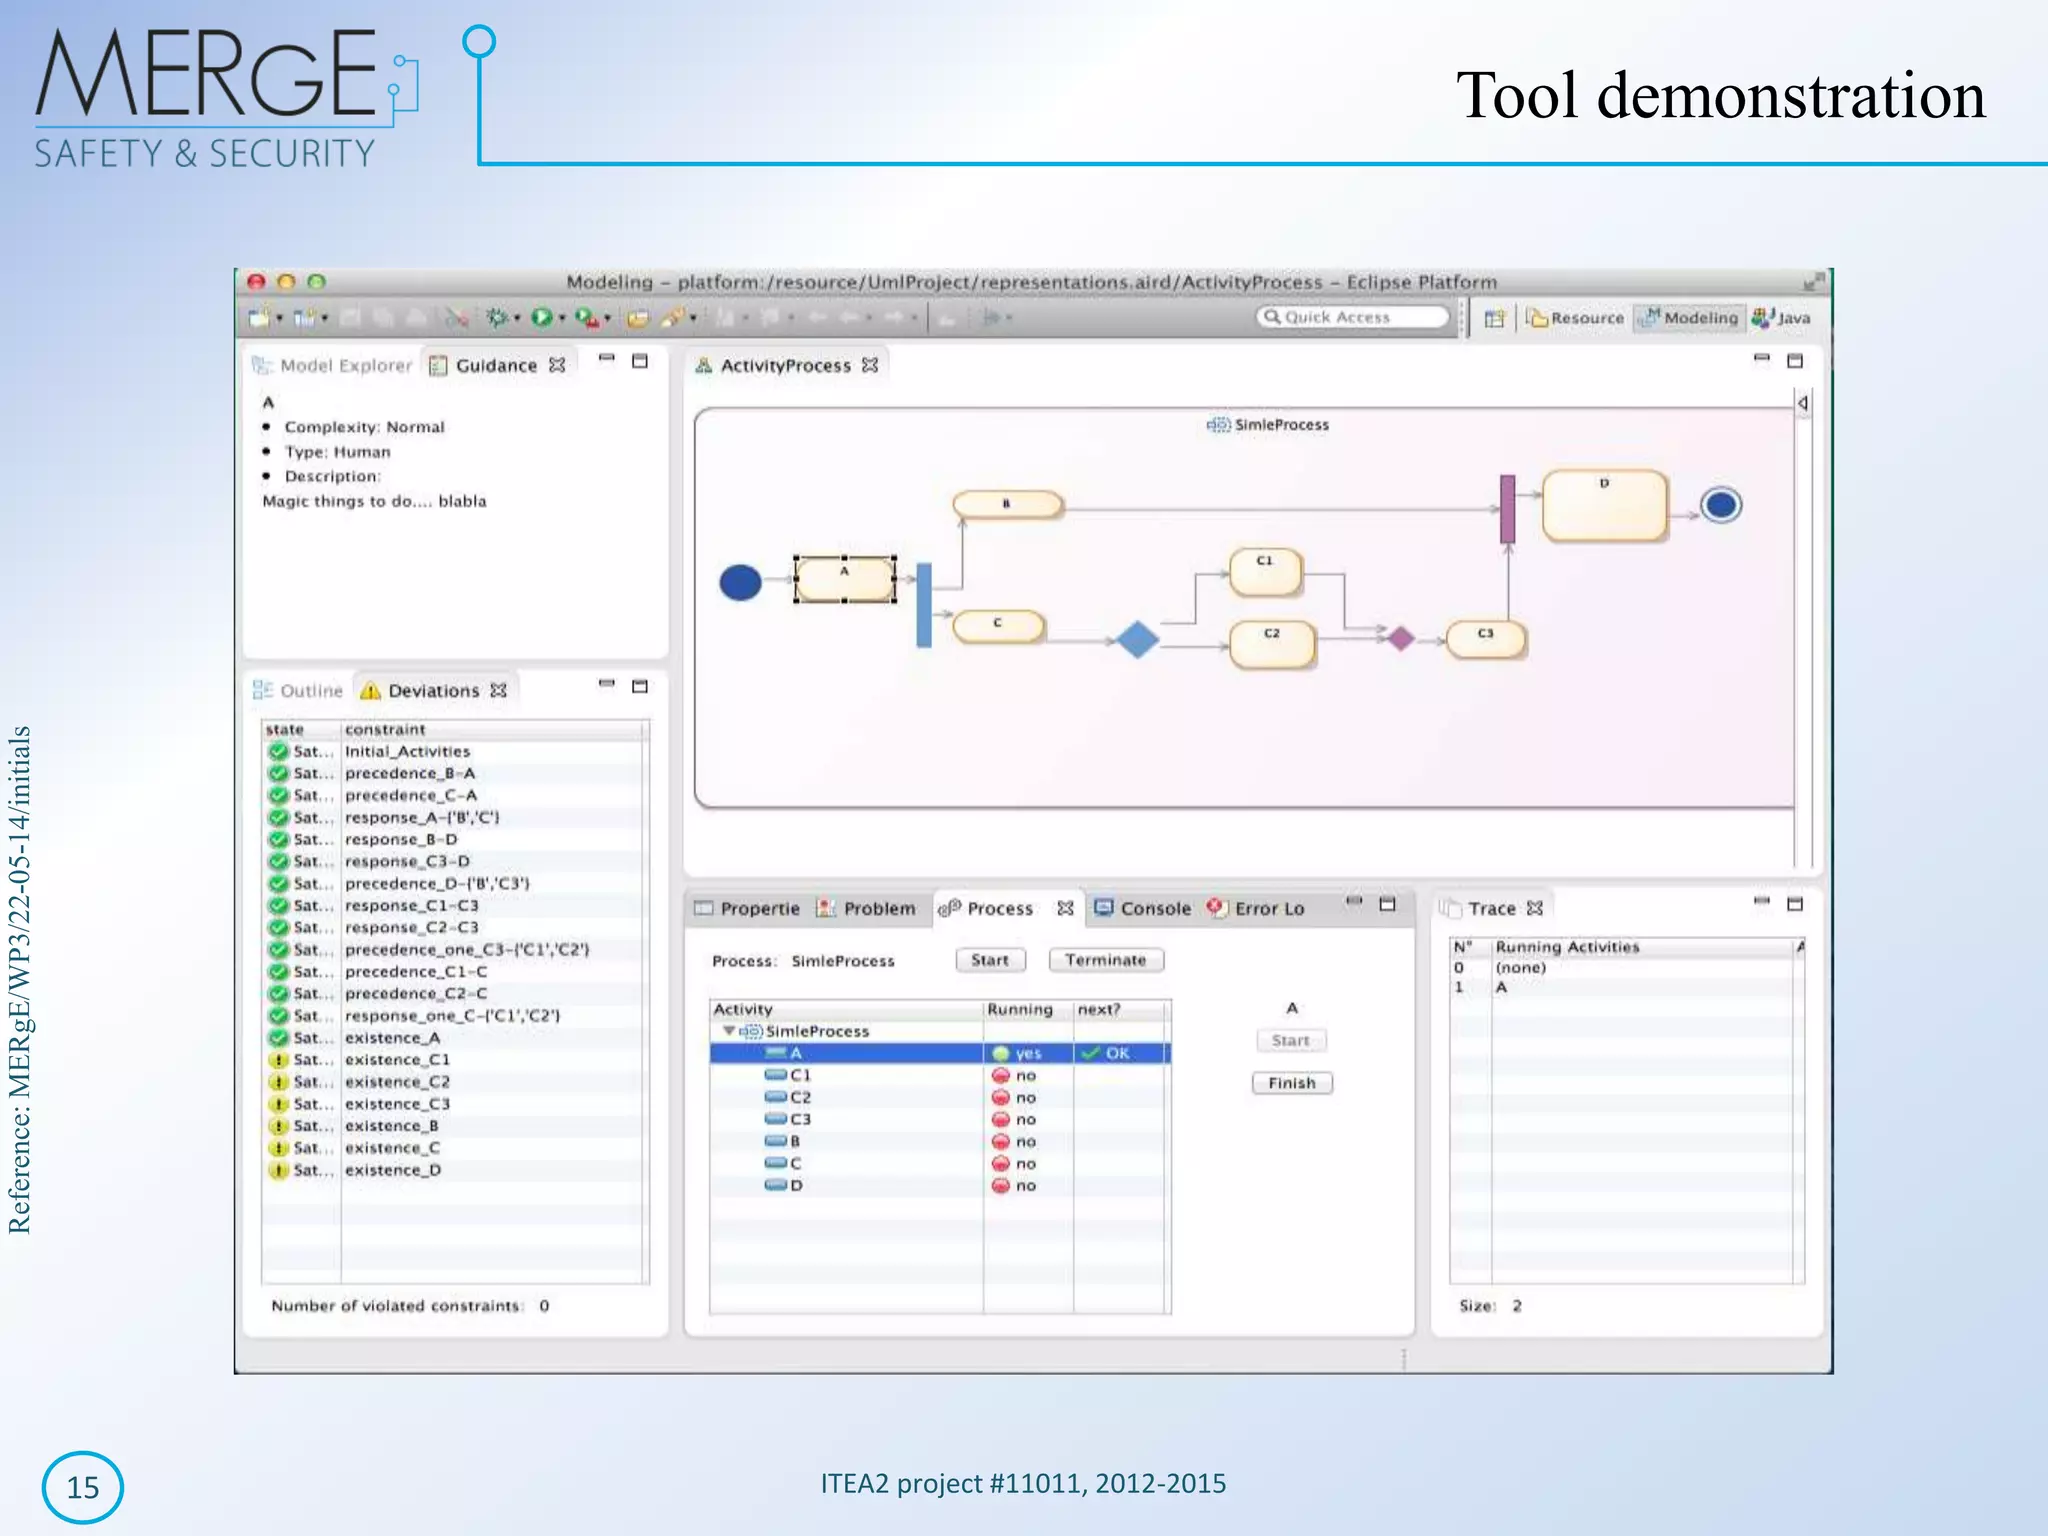Expand the diagram palette arrow
Viewport: 2048px width, 1536px height.
[1803, 403]
